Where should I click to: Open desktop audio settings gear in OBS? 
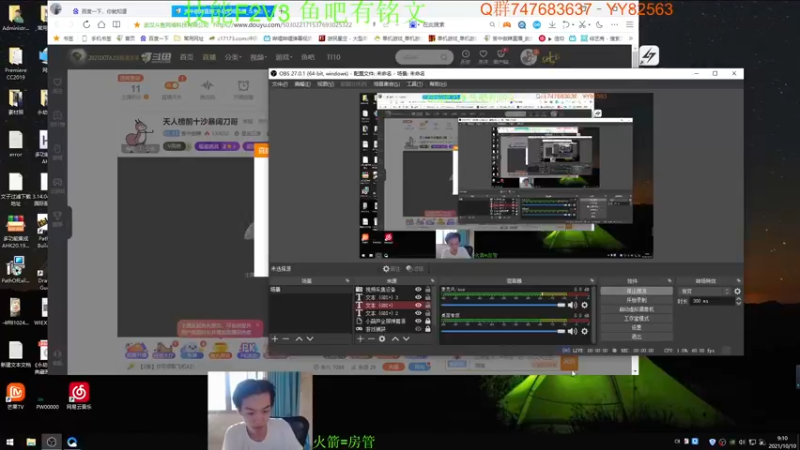coord(585,331)
